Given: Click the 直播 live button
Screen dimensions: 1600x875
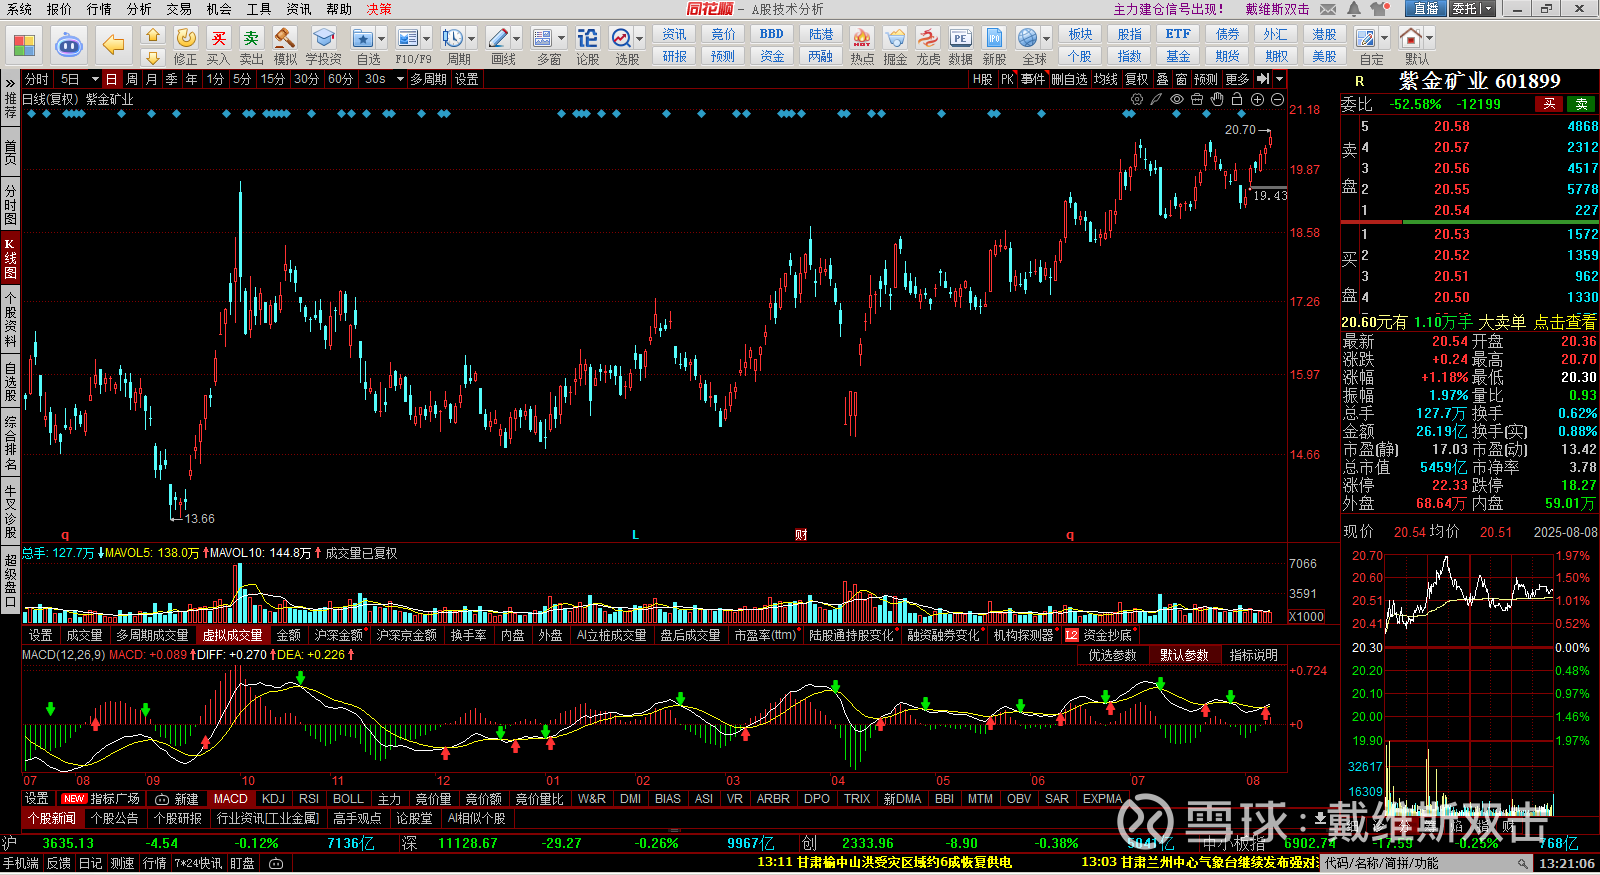Looking at the screenshot, I should [x=1425, y=9].
